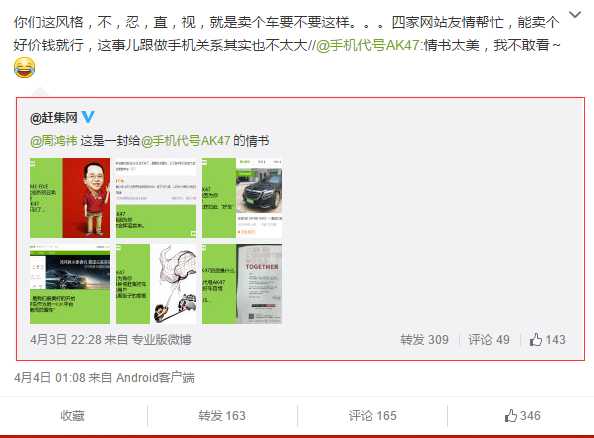Open @手机代号AK47 mention in main post
594x438 pixels.
click(x=368, y=45)
